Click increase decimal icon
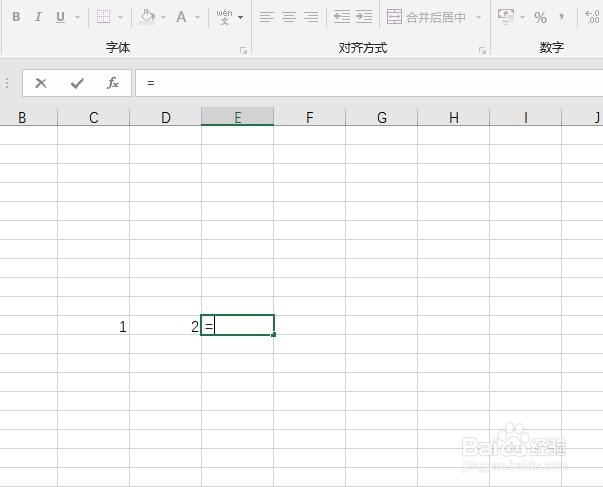The image size is (603, 487). click(592, 17)
